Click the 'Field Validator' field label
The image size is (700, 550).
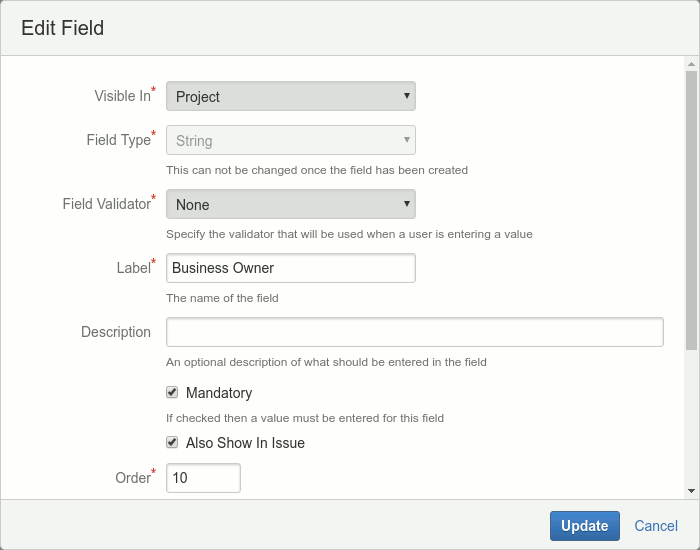106,204
